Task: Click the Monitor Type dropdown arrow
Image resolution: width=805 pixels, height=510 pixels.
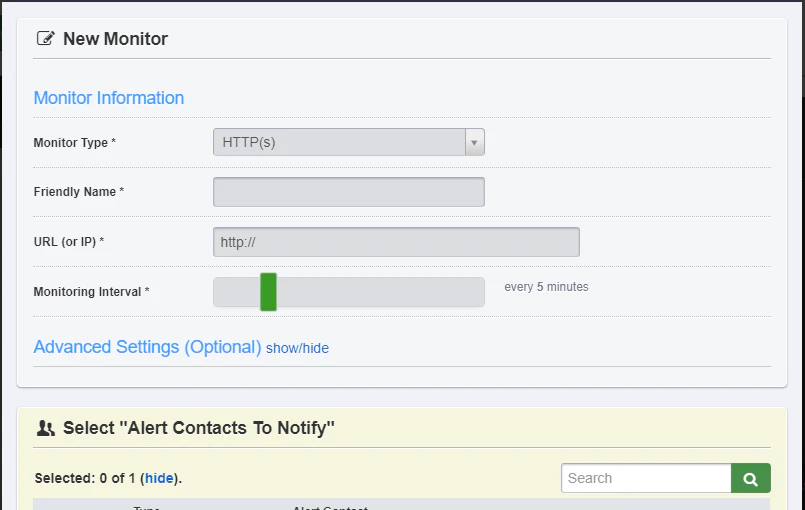Action: [474, 142]
